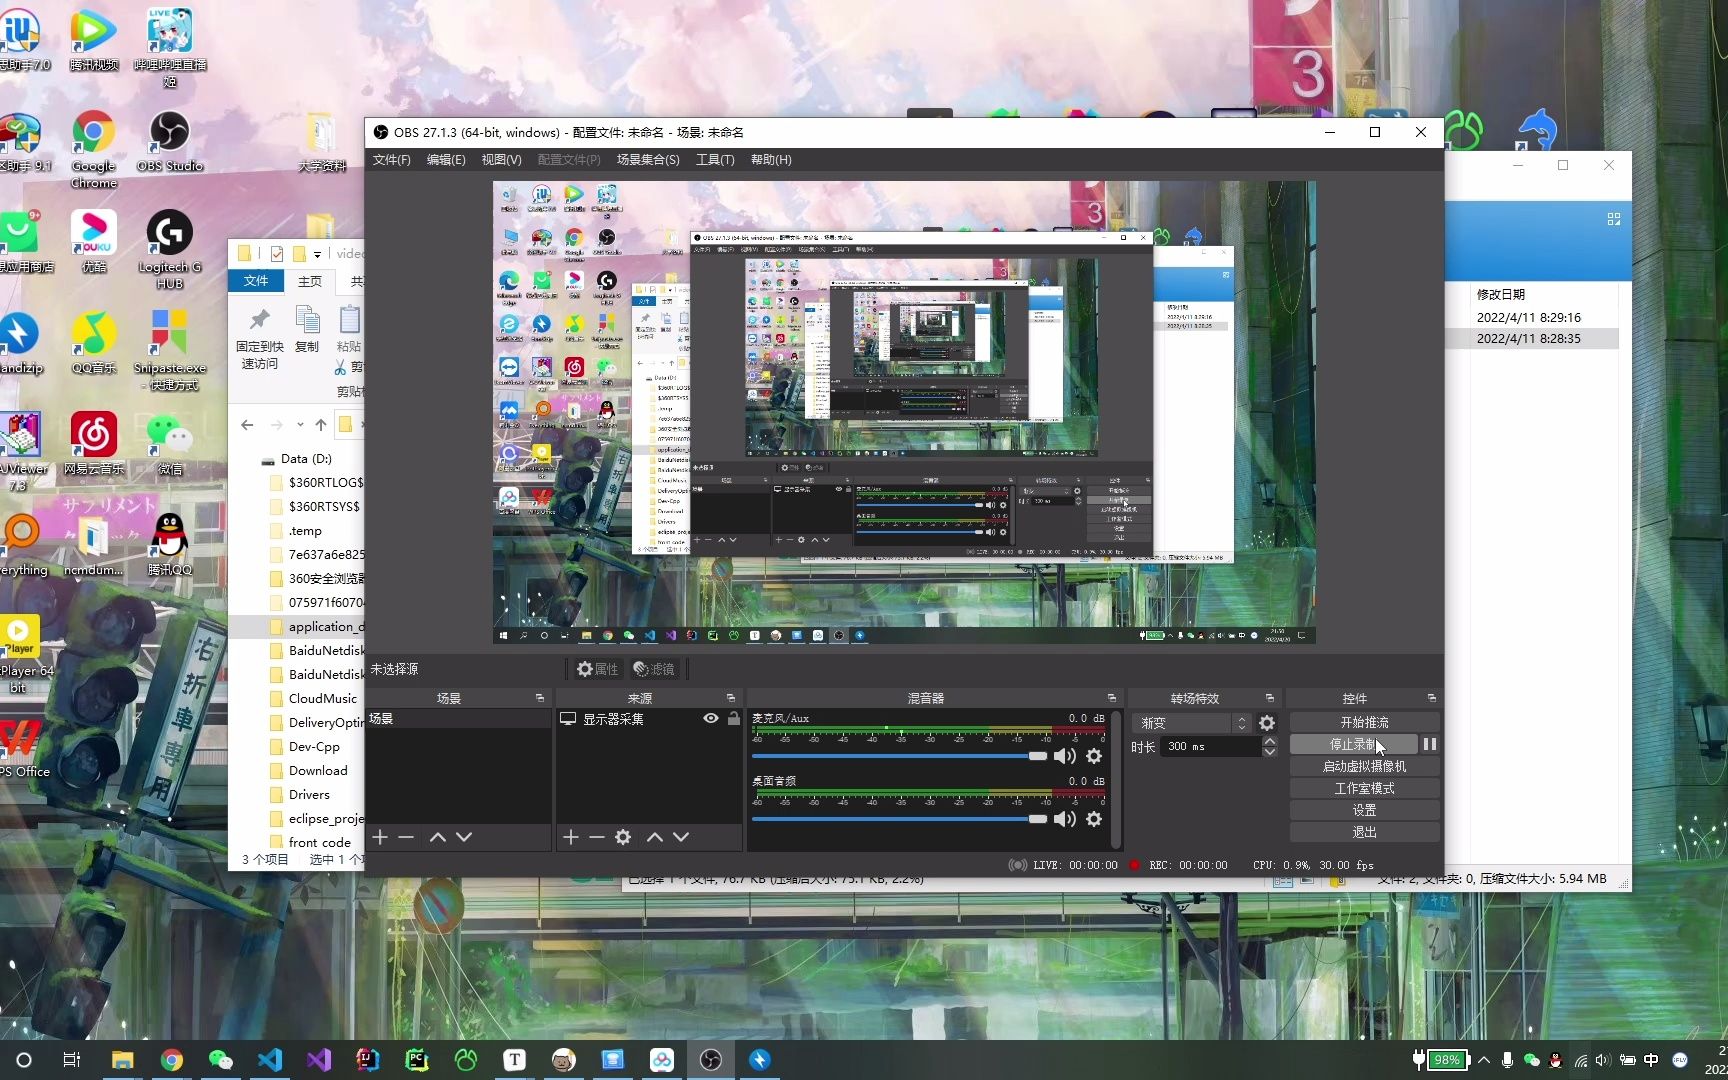Screen dimensions: 1728x1080
Task: Select Data (D:) in Explorer tree
Action: click(x=306, y=459)
